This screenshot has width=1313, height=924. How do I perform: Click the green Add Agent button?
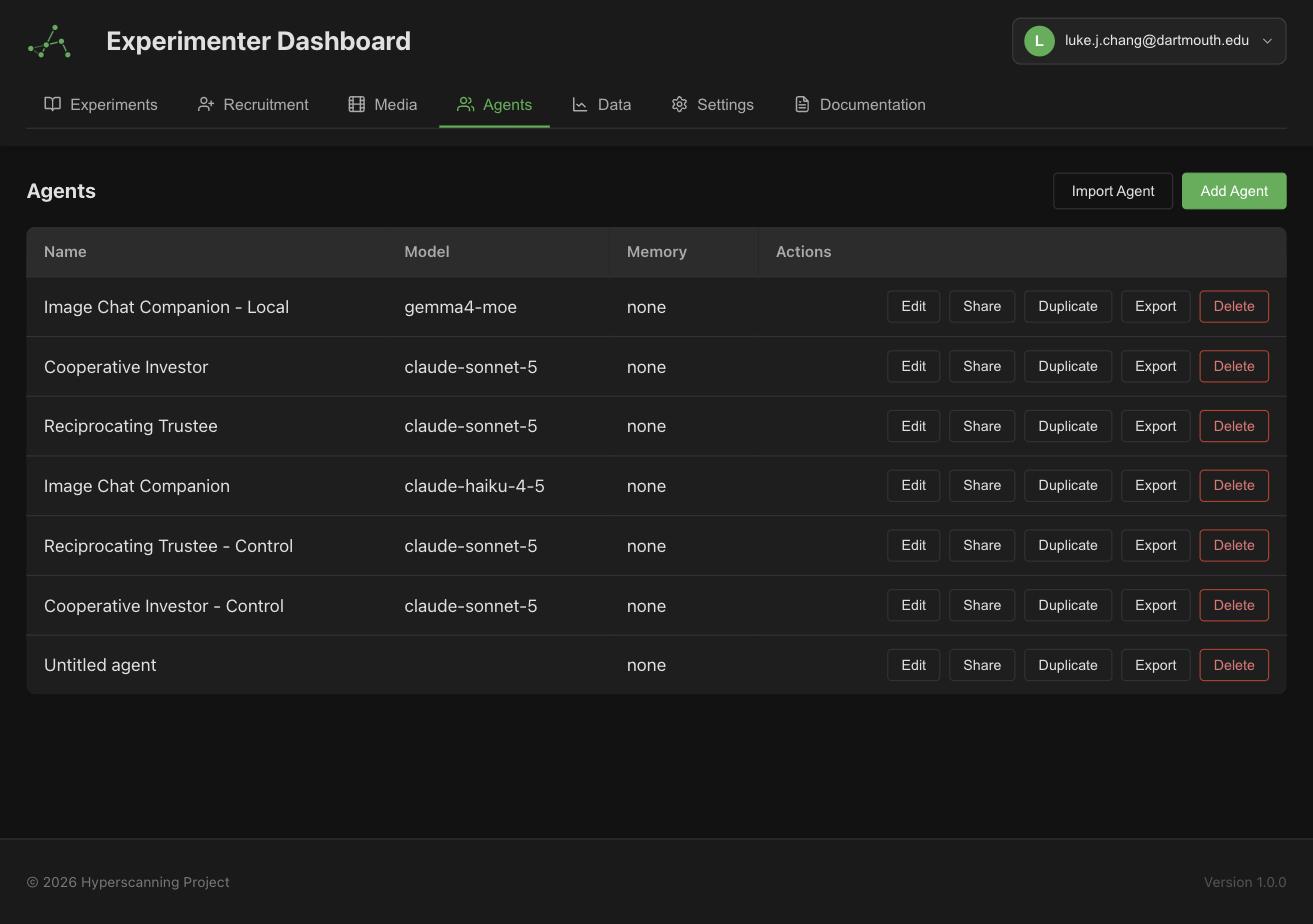point(1234,191)
